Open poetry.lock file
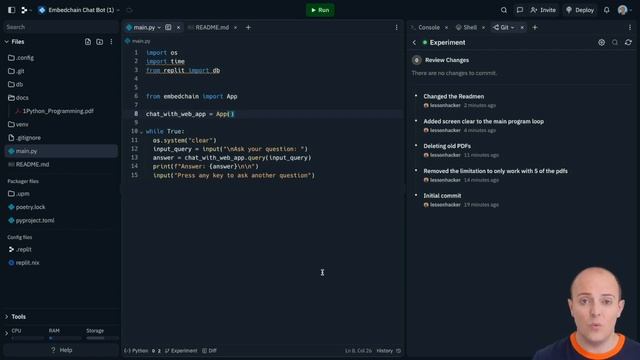 tap(61, 207)
